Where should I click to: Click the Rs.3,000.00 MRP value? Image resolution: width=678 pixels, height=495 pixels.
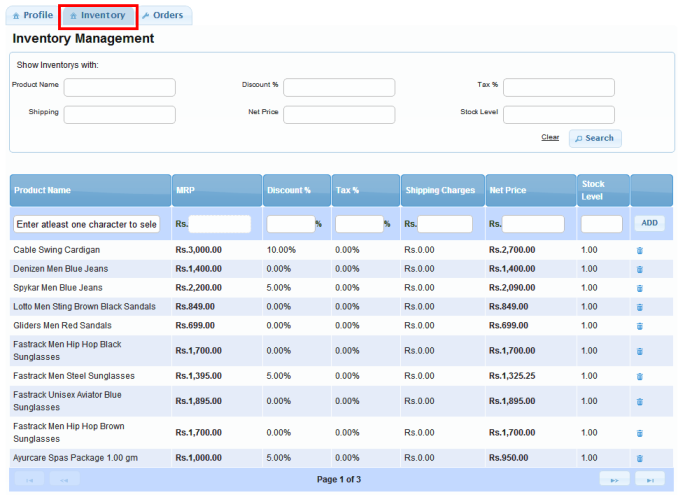(198, 250)
